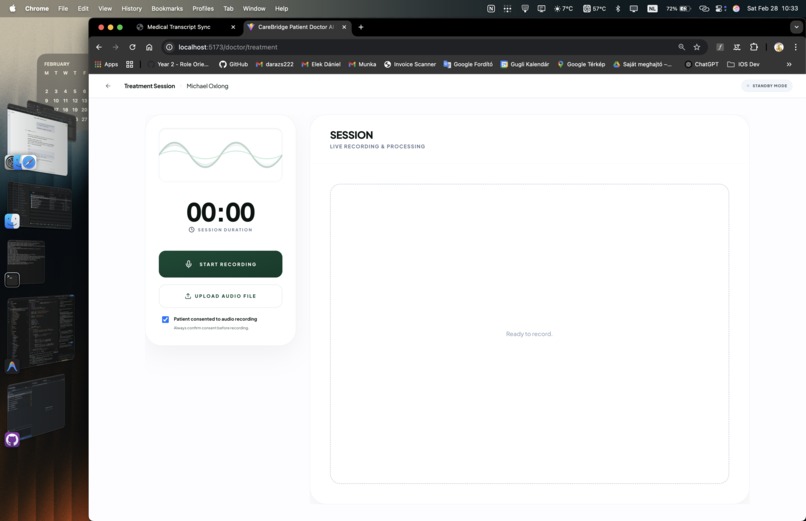Open the Finder icon in Stage Manager
Image resolution: width=806 pixels, height=521 pixels.
click(12, 221)
